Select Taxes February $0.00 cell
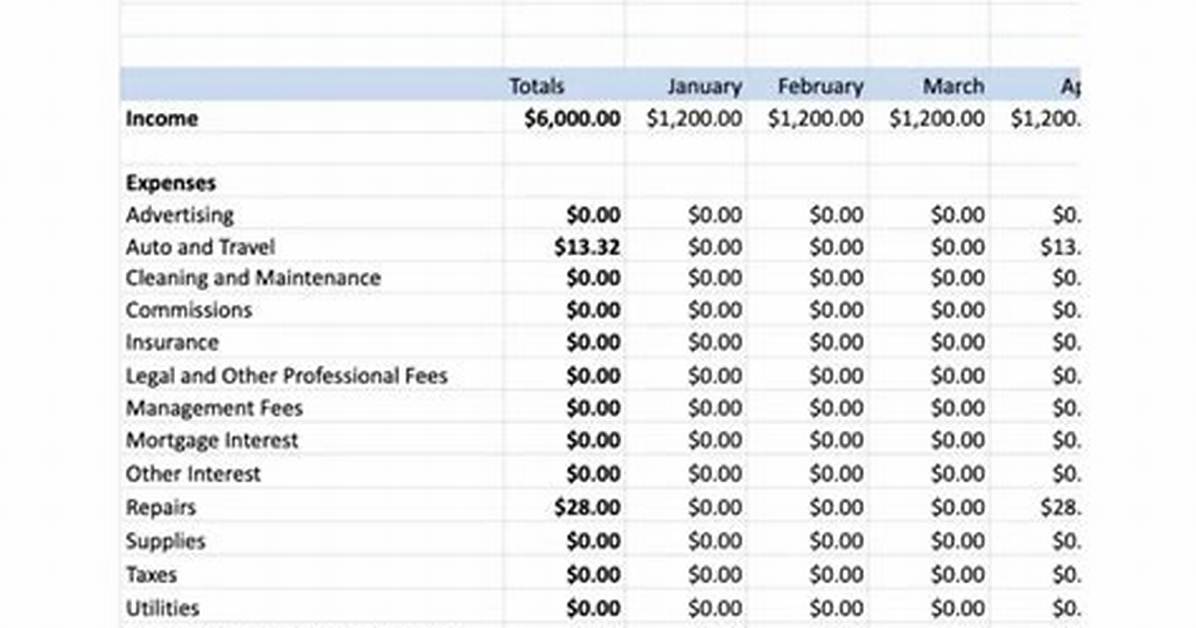 click(x=836, y=575)
